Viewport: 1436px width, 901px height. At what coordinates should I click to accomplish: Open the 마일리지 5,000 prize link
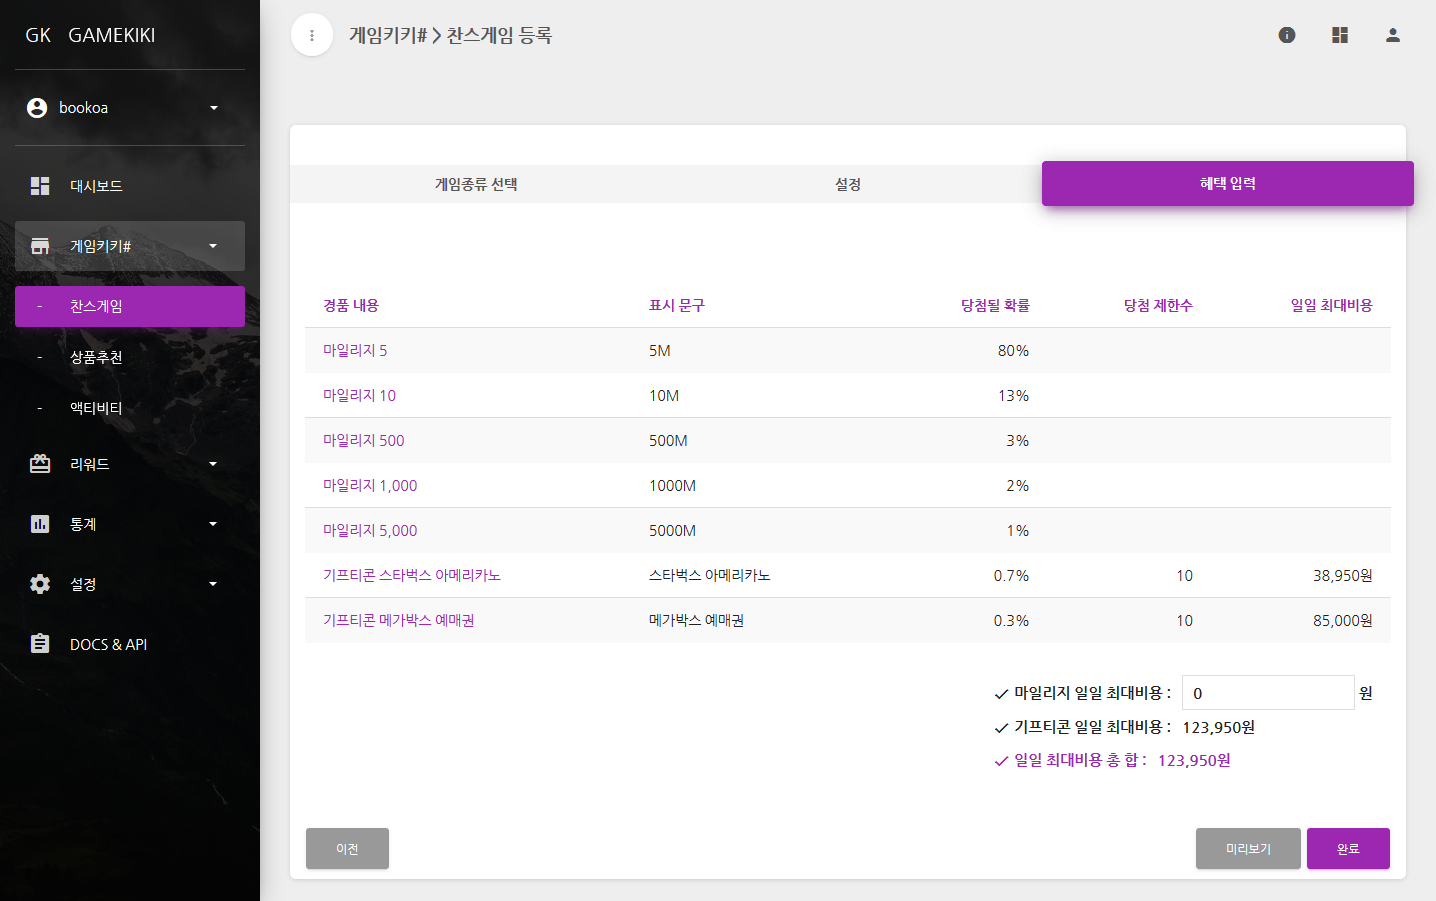(370, 530)
